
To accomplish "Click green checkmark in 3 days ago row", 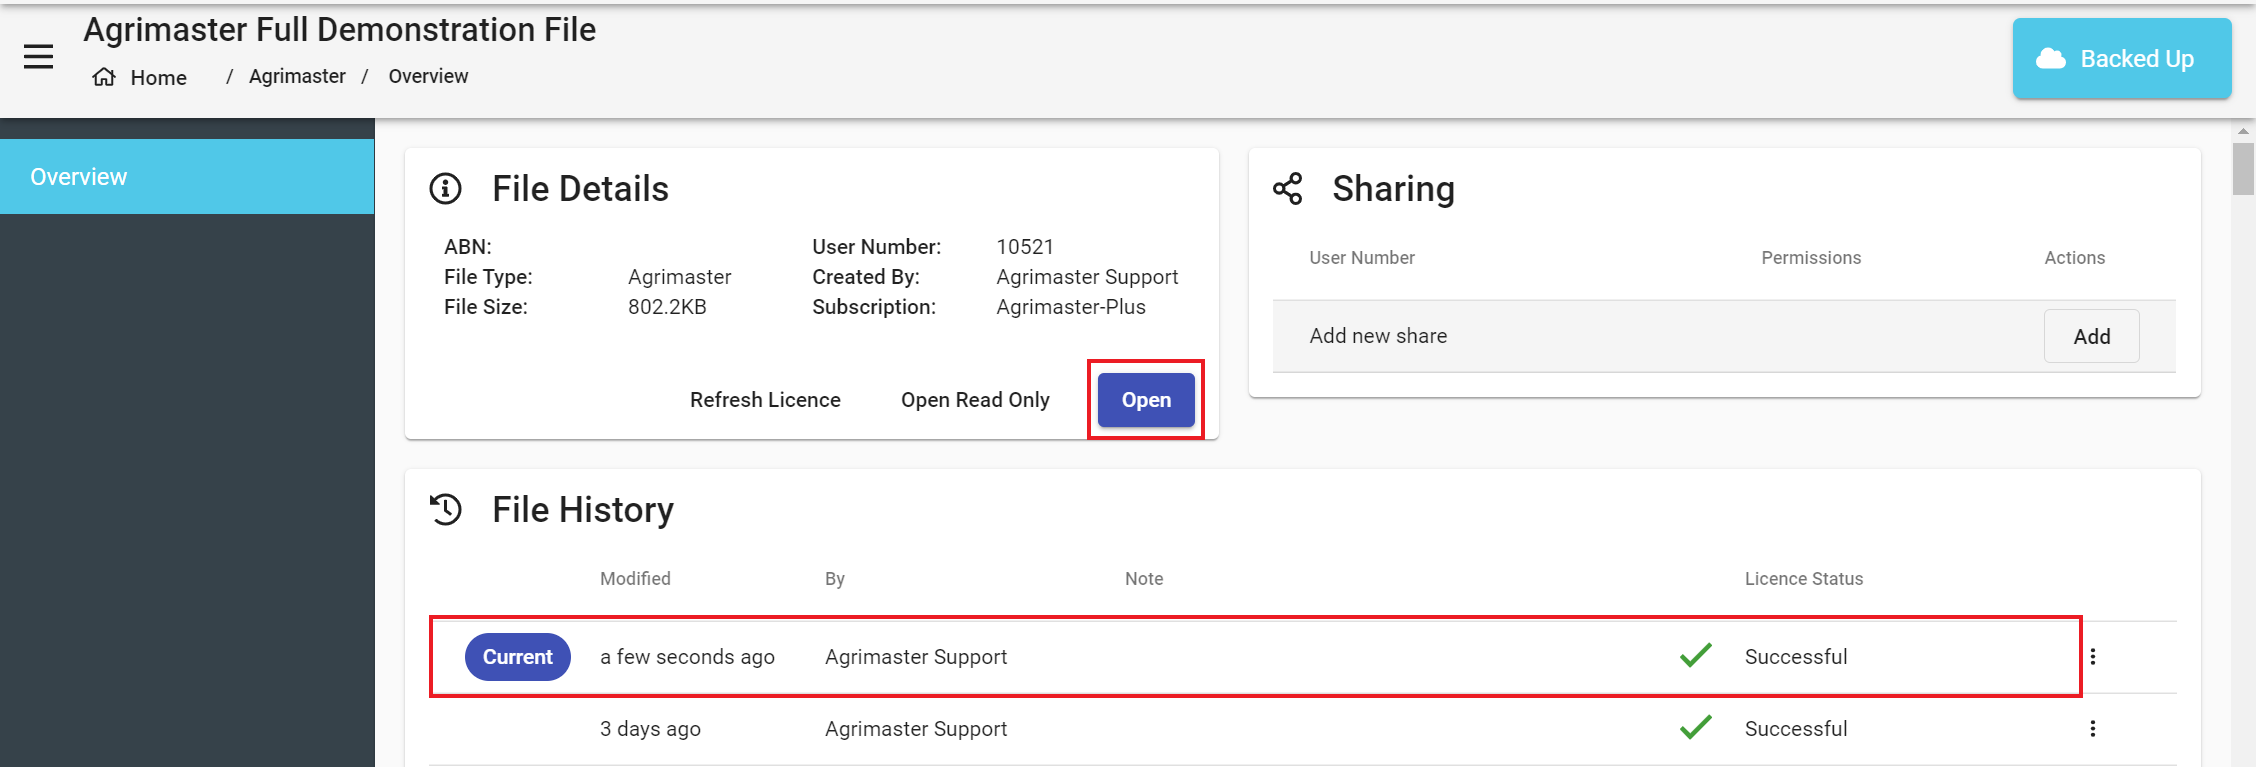I will point(1696,728).
